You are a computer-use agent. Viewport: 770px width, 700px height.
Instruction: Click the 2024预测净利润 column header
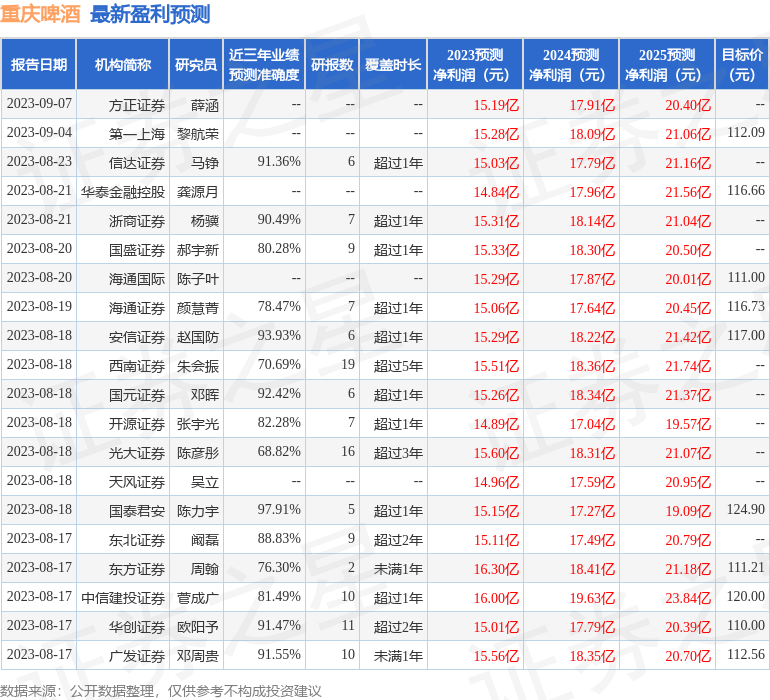pos(571,64)
